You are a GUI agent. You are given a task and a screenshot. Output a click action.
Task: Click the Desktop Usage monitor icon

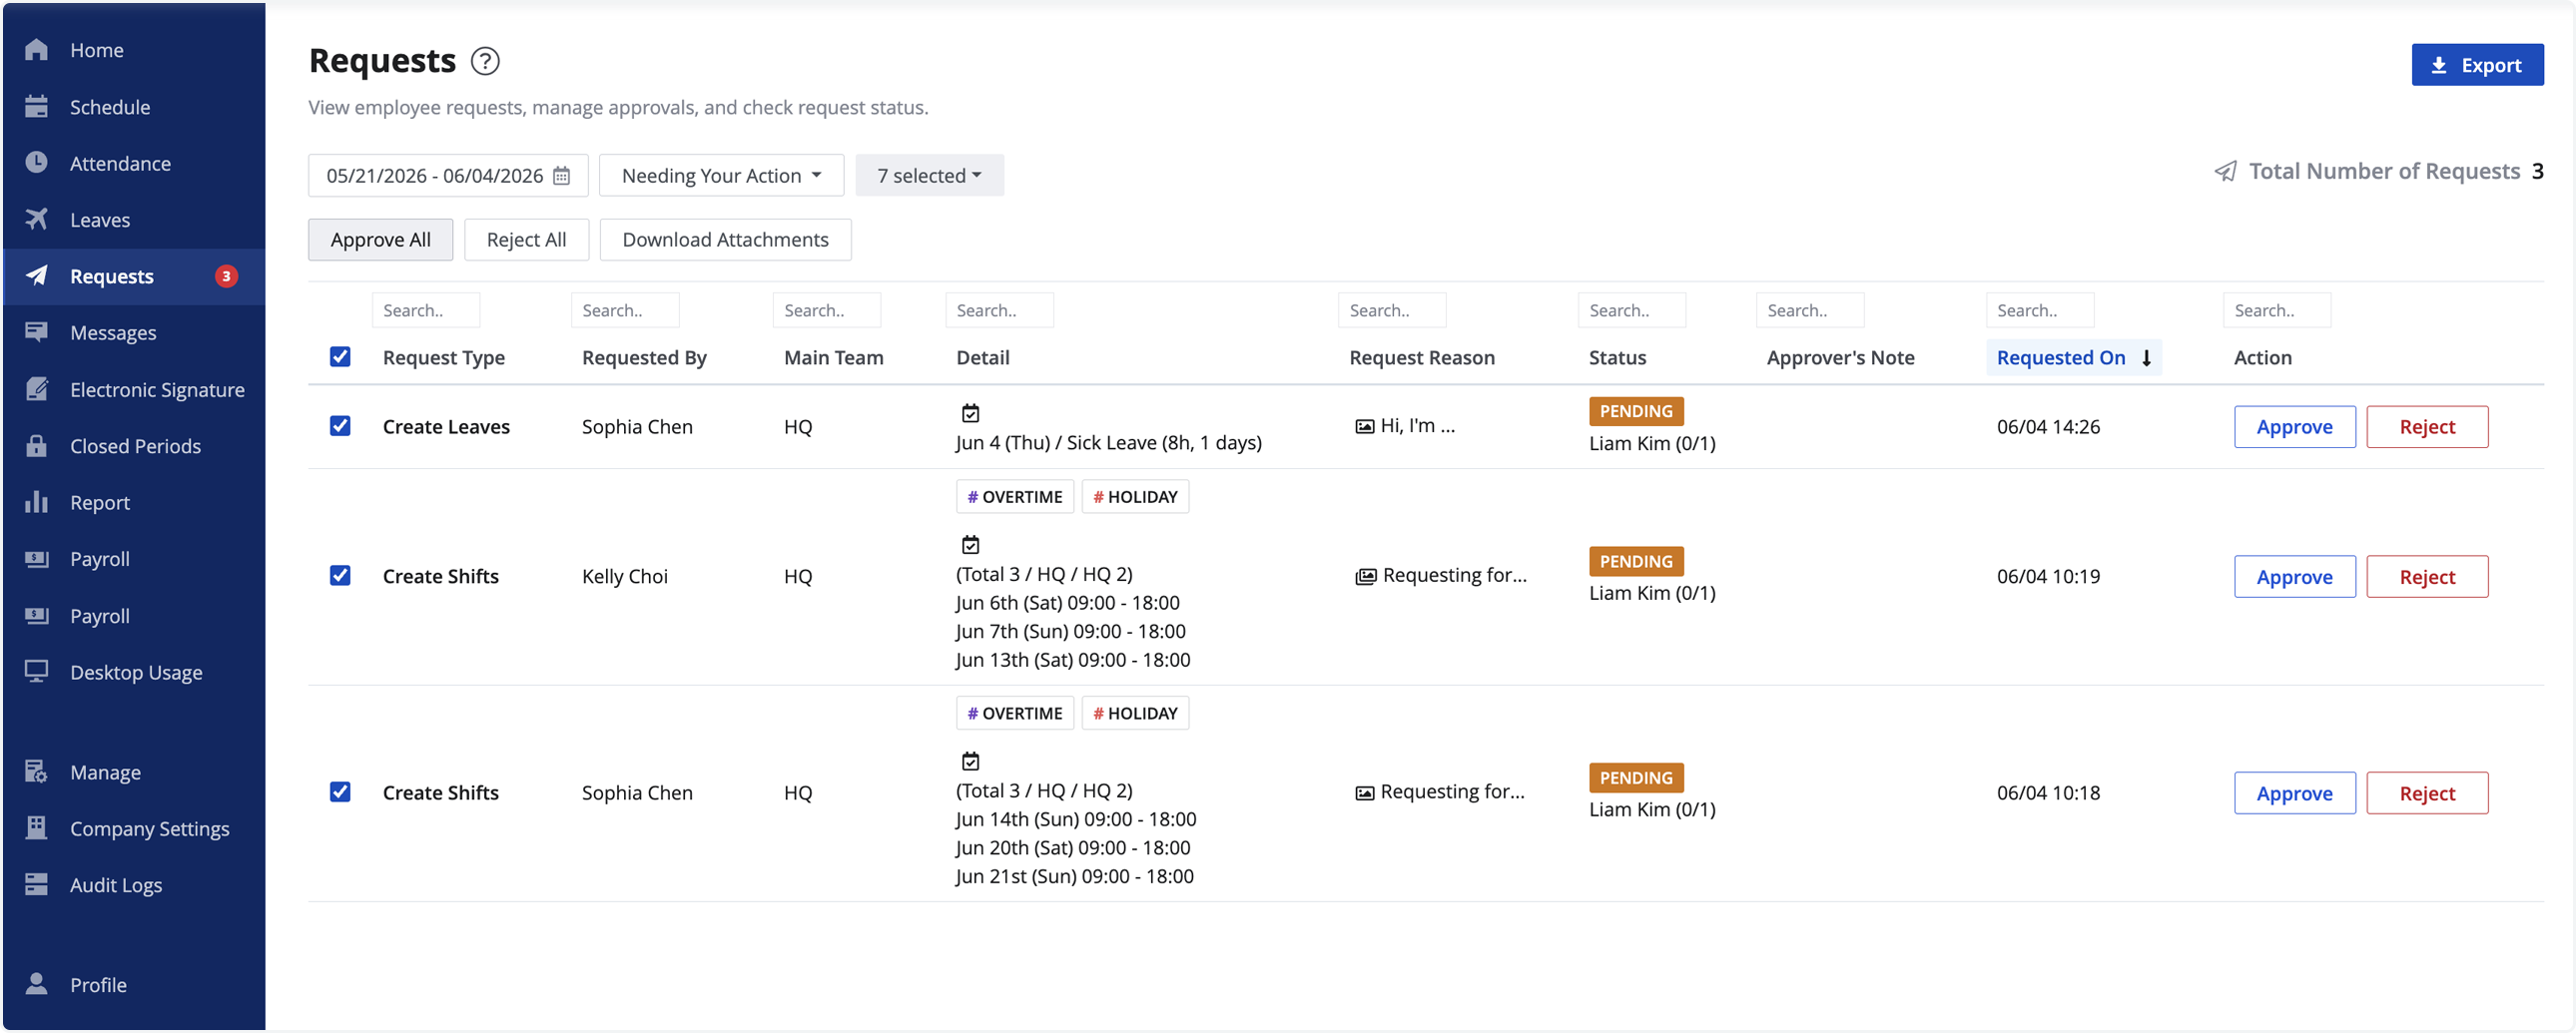[36, 671]
